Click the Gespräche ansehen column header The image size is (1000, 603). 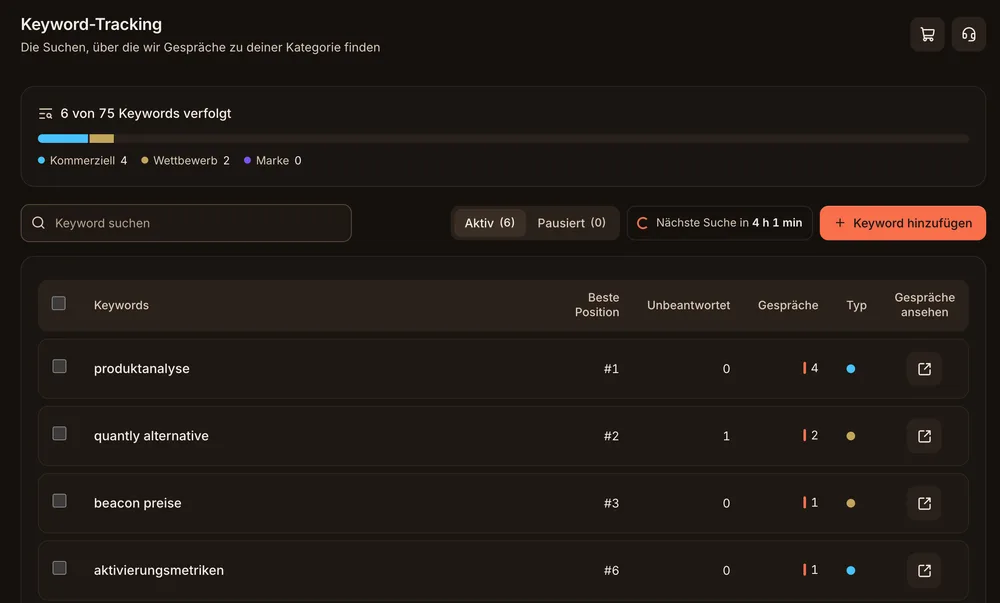tap(924, 305)
